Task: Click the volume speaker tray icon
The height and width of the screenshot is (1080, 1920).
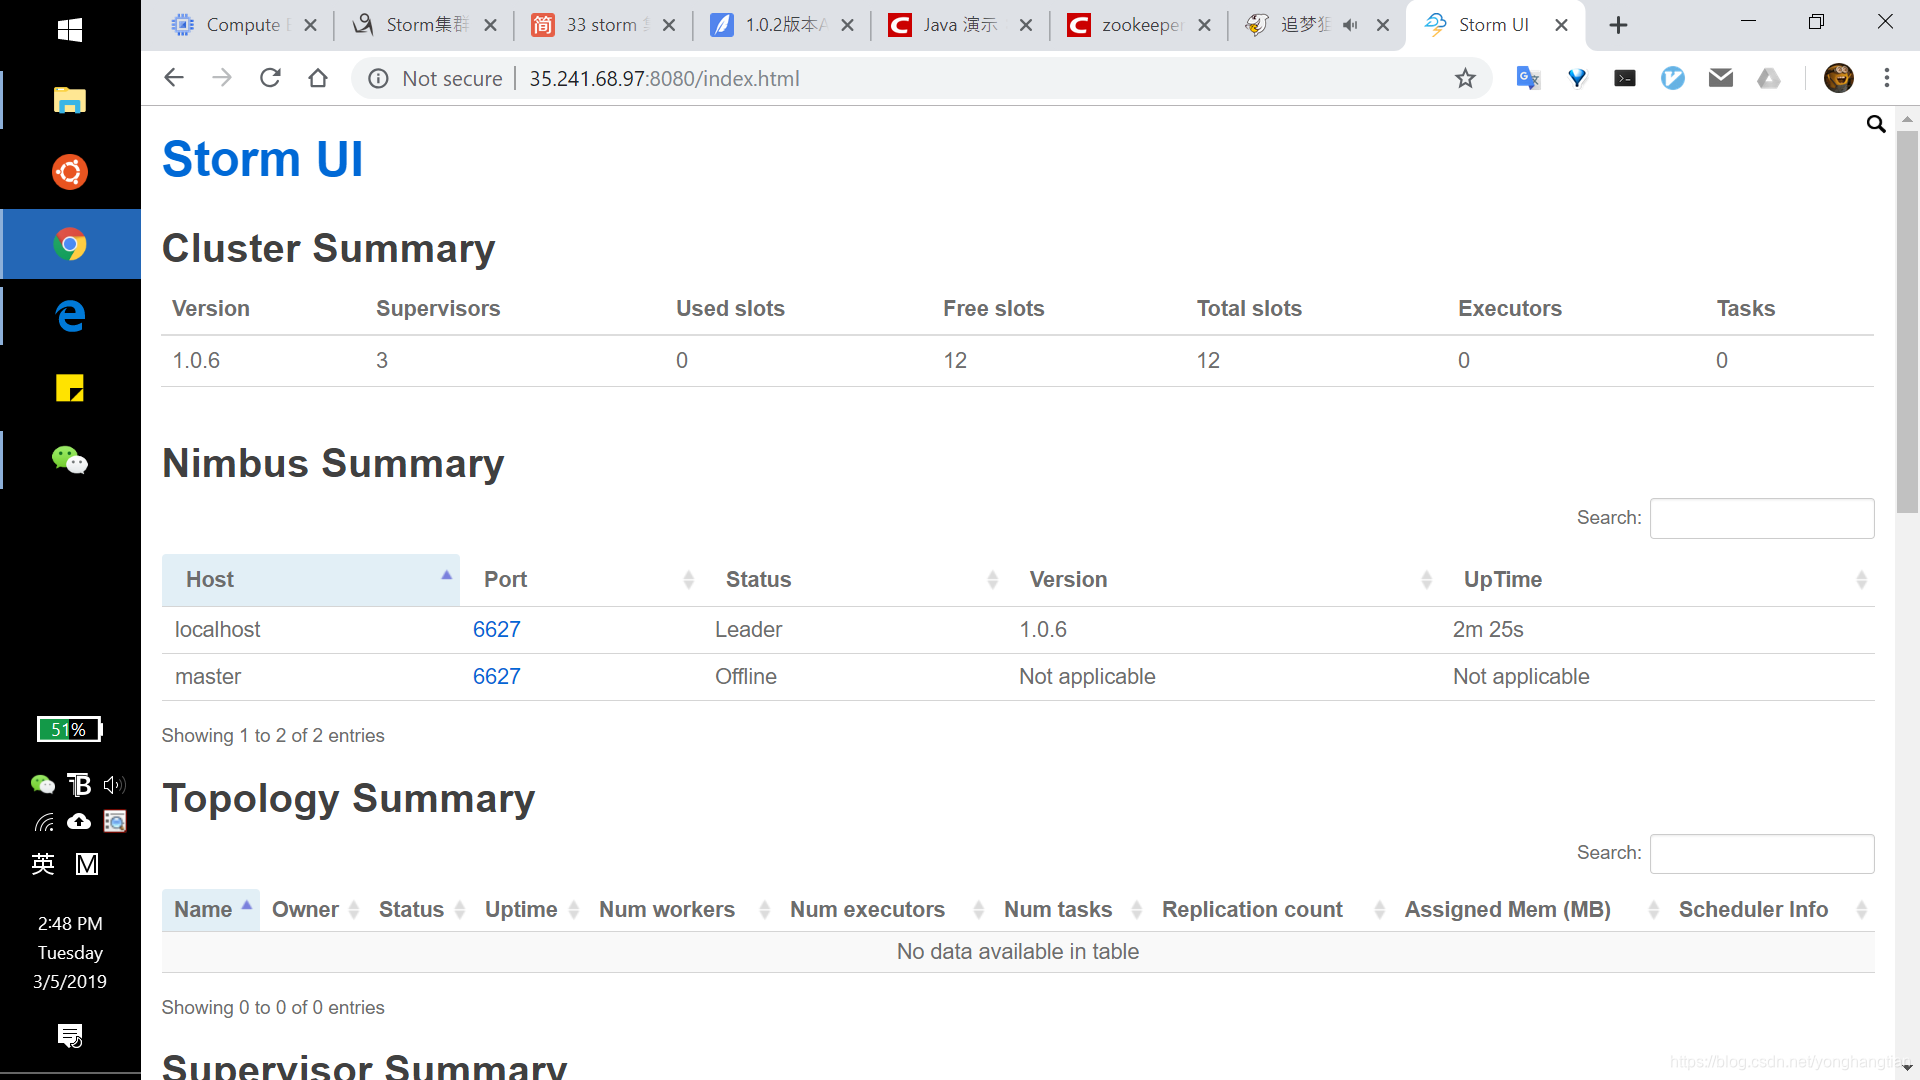Action: pos(114,785)
